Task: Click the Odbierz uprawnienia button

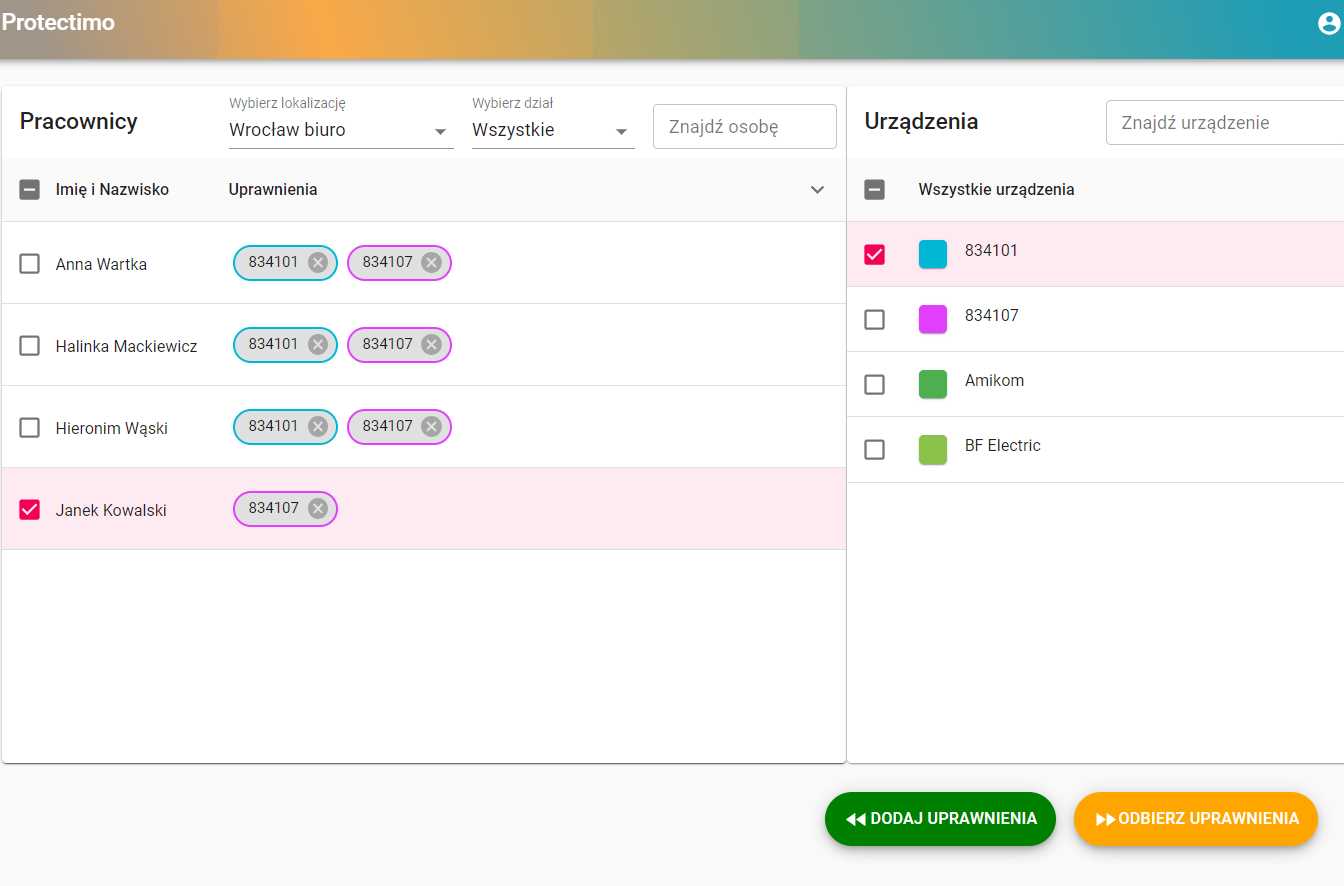Action: (1196, 819)
